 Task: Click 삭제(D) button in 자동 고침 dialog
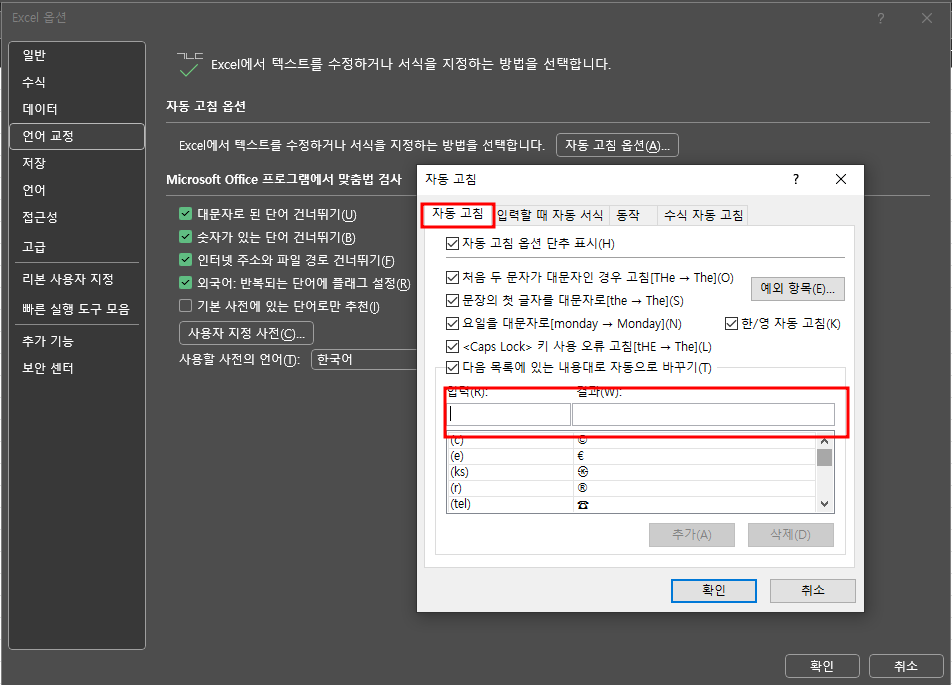[x=790, y=534]
